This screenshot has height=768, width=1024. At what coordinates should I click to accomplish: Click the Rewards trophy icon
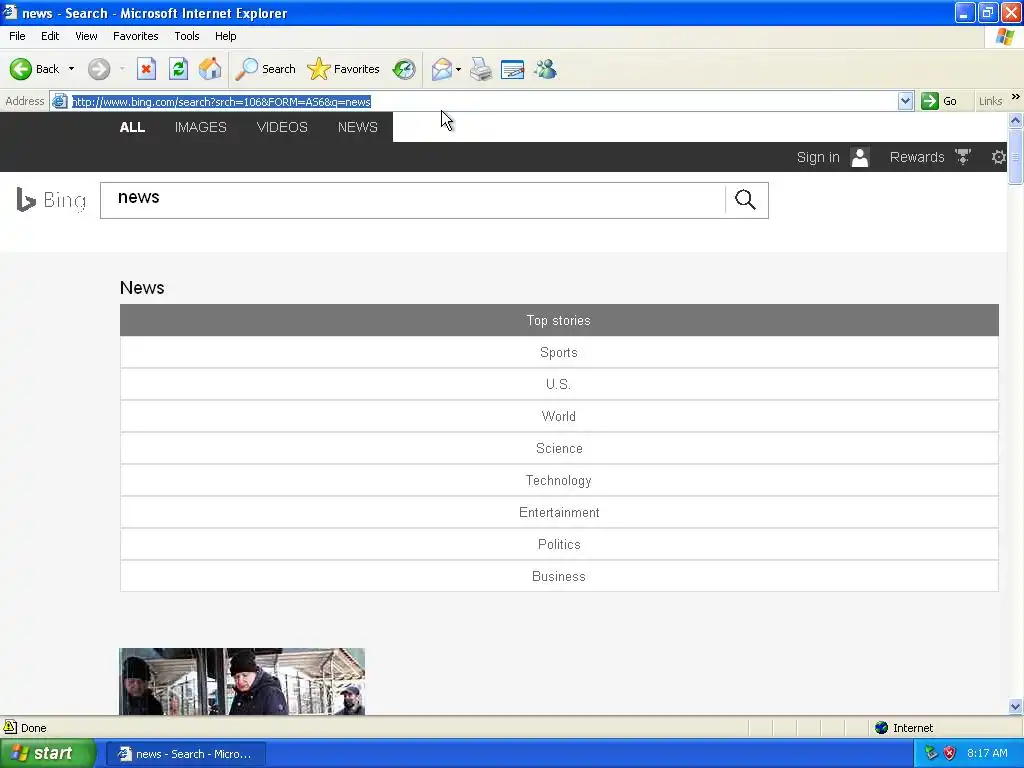click(963, 157)
